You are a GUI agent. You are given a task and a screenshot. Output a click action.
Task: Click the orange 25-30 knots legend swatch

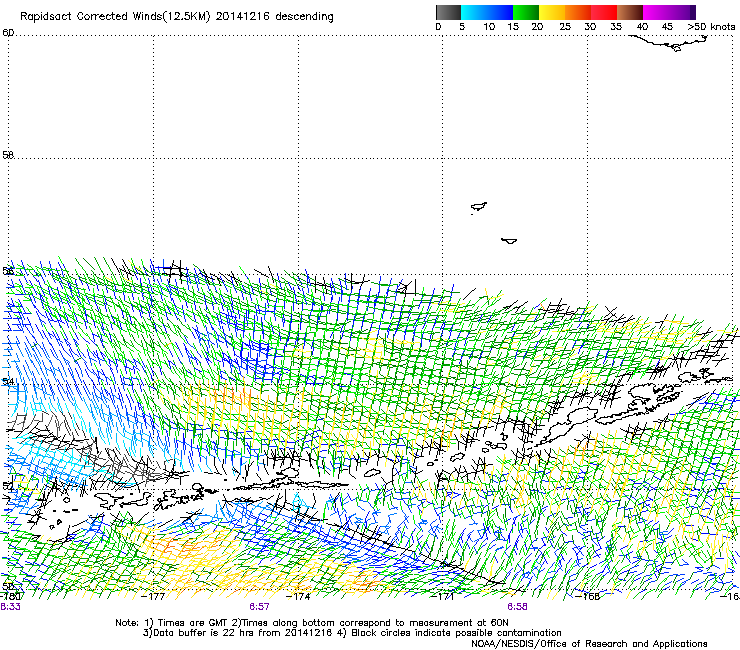(578, 12)
